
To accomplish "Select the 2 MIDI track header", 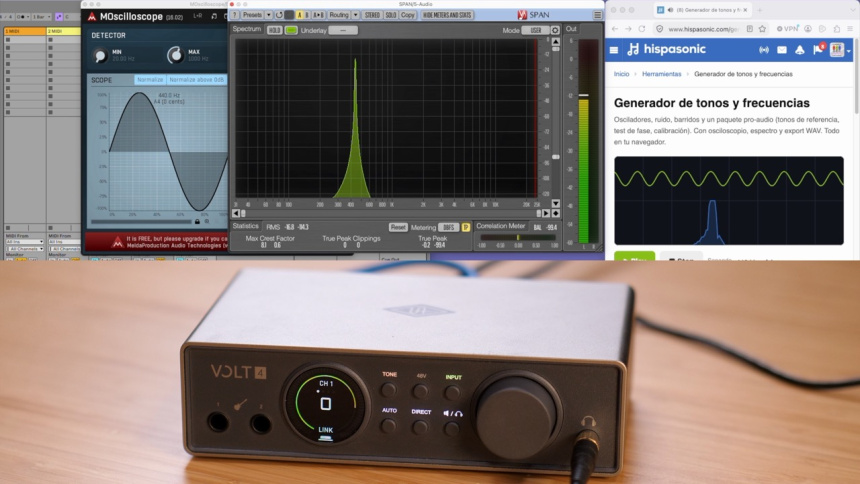I will pyautogui.click(x=63, y=31).
